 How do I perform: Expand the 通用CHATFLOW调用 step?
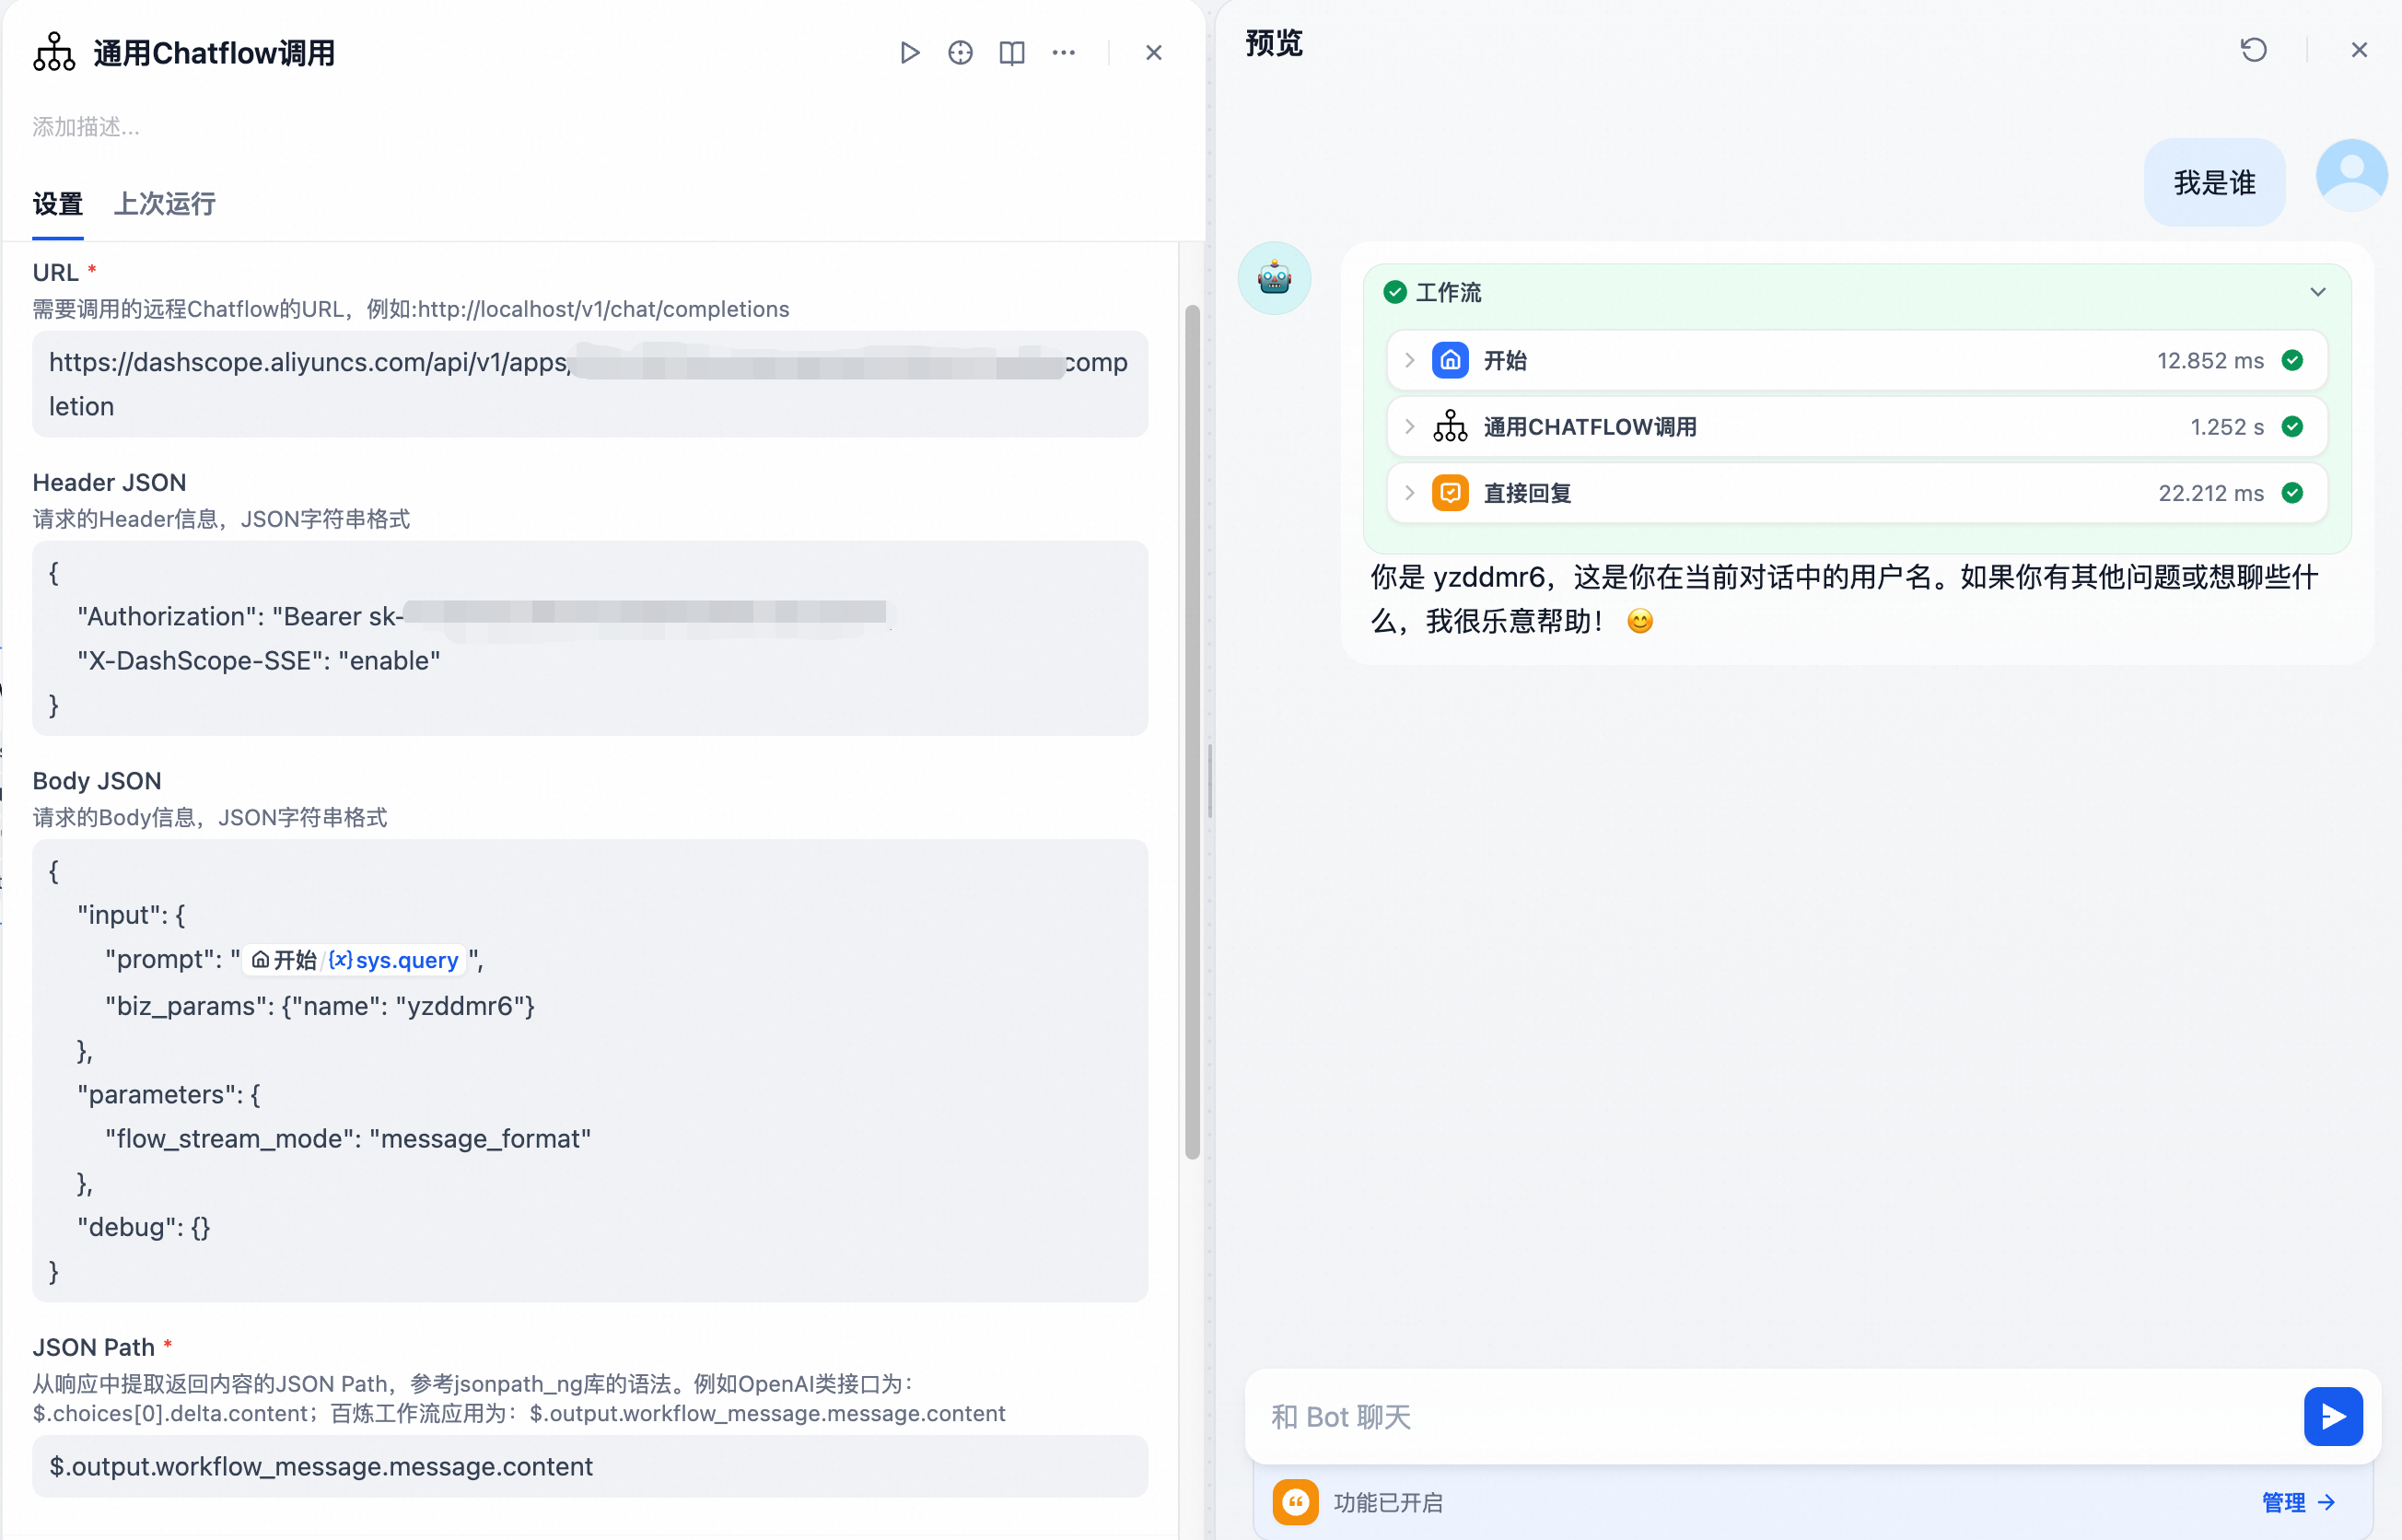click(1409, 427)
